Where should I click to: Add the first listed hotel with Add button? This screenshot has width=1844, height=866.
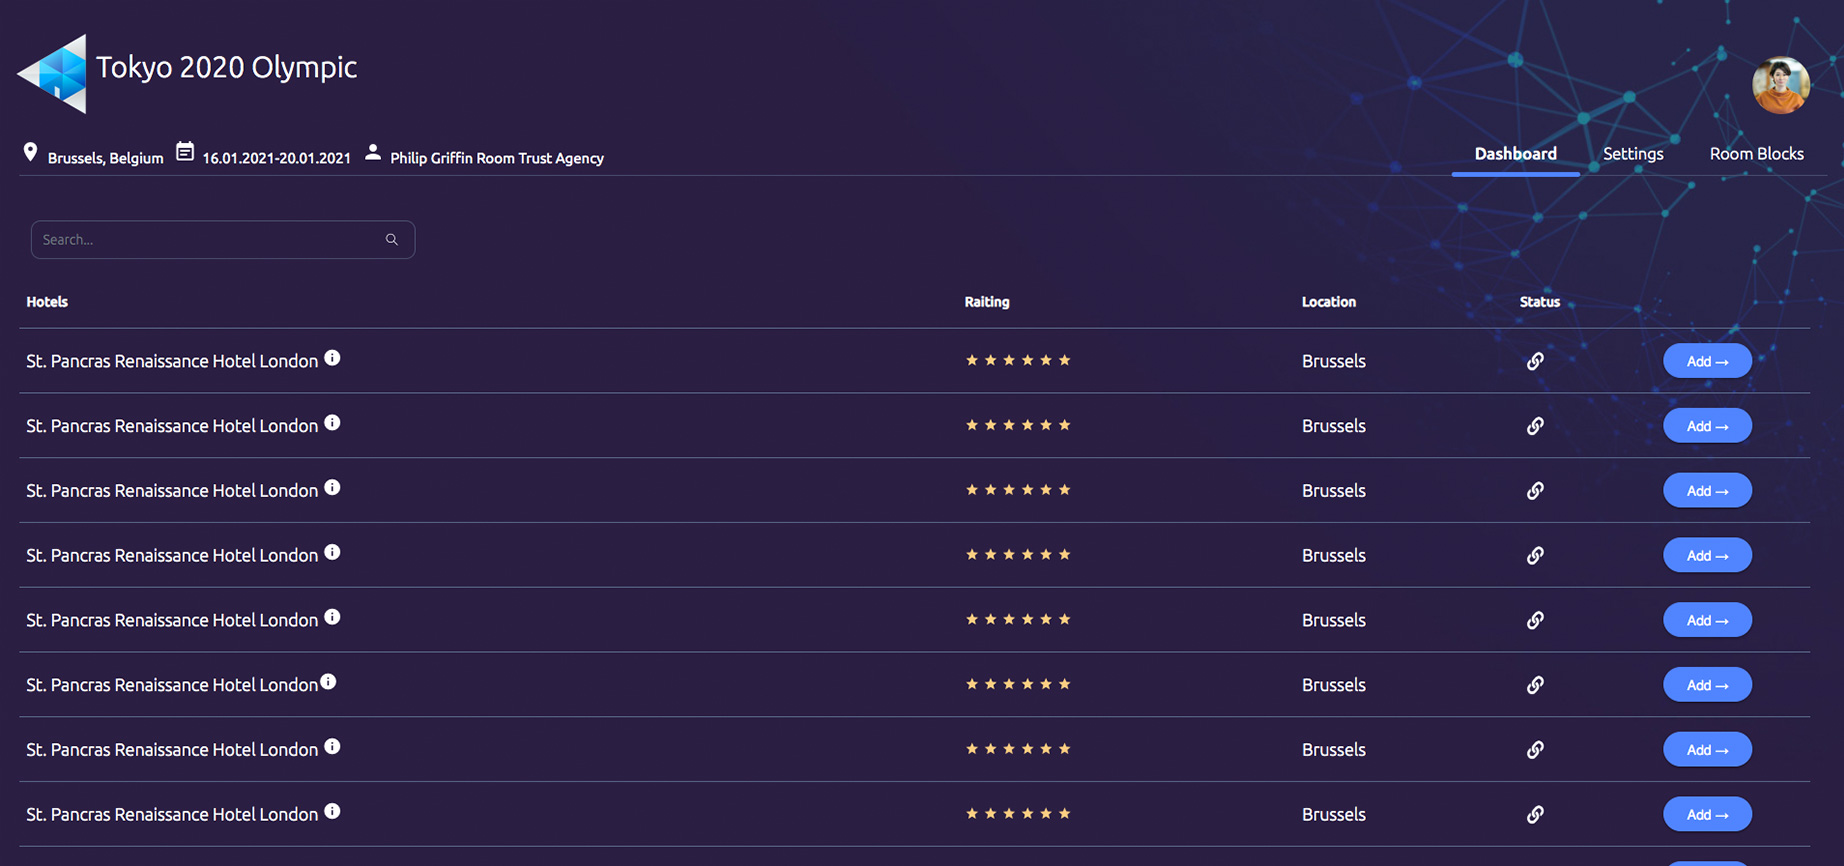click(x=1707, y=361)
